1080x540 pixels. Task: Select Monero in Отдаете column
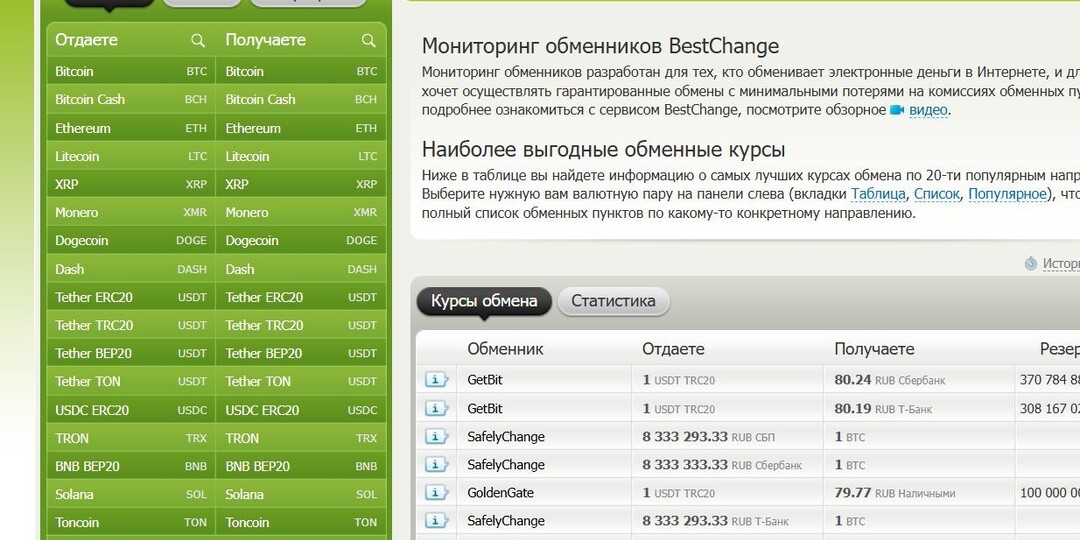(131, 213)
